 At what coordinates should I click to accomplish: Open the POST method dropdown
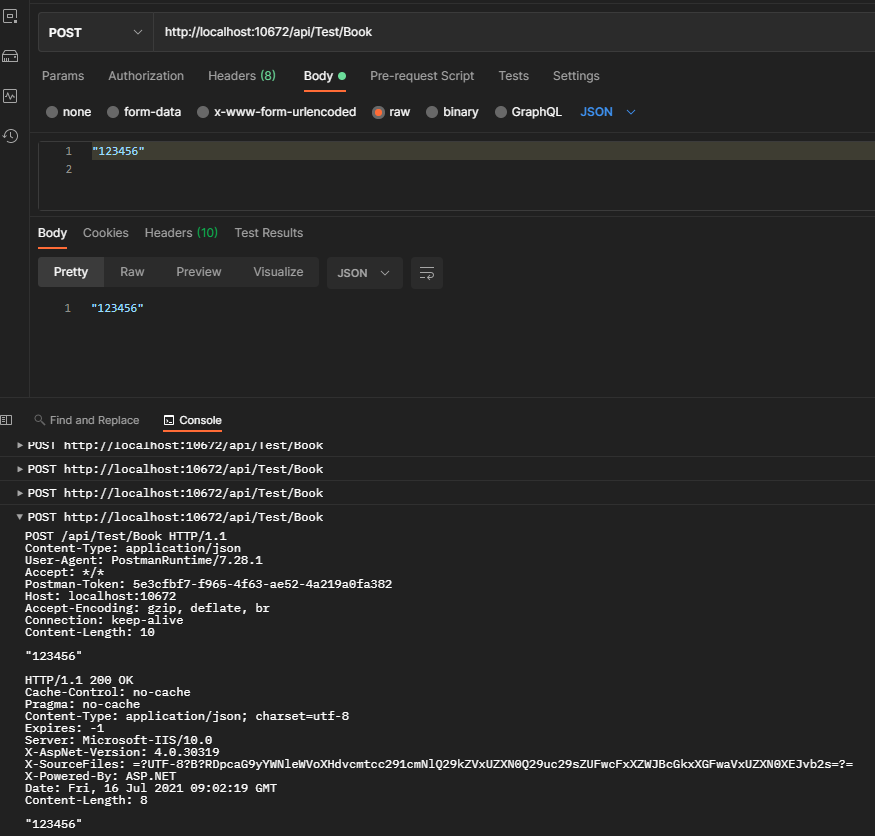[x=95, y=32]
